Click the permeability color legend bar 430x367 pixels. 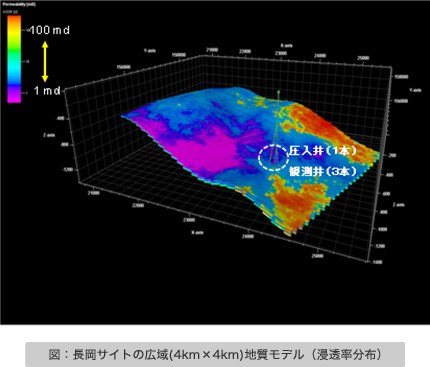point(14,59)
